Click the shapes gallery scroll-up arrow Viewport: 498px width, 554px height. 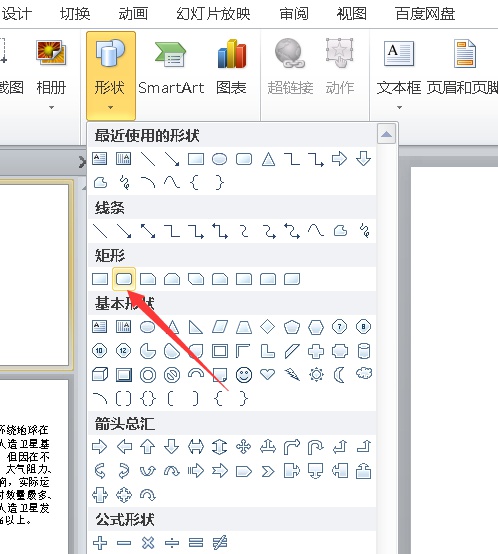point(386,134)
